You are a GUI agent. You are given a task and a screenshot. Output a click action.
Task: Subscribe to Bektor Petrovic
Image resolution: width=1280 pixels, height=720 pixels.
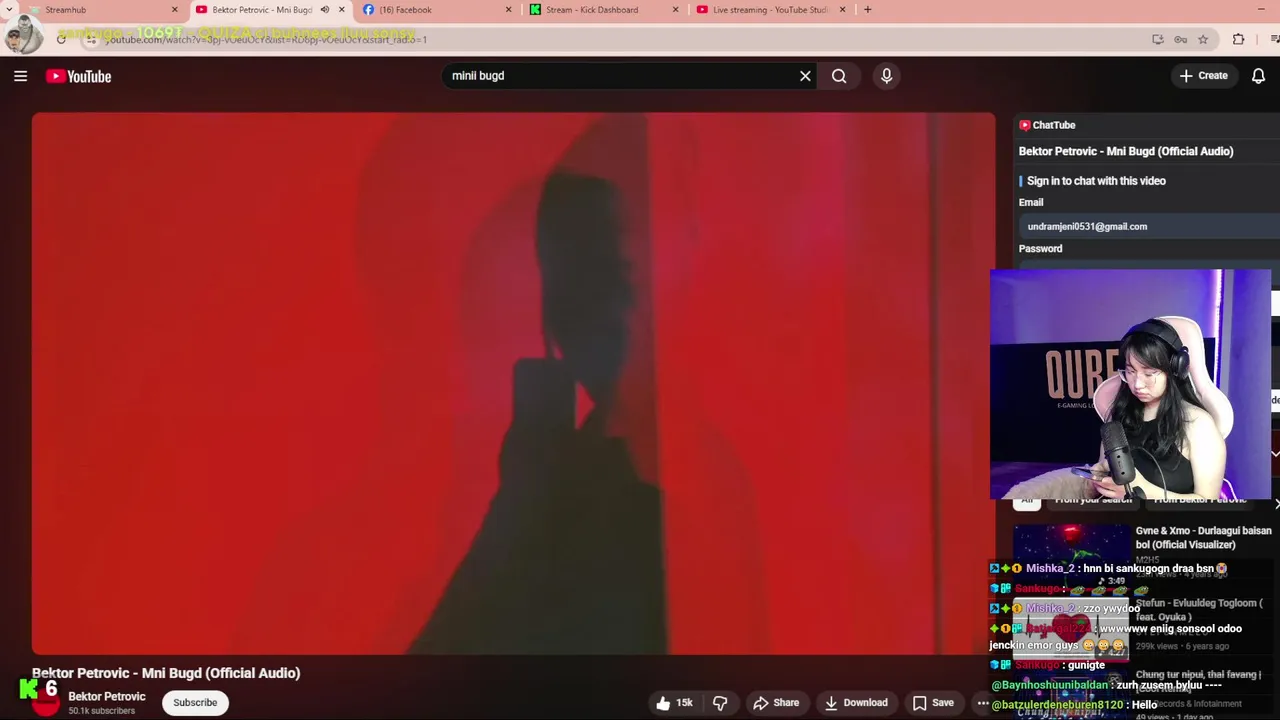195,703
